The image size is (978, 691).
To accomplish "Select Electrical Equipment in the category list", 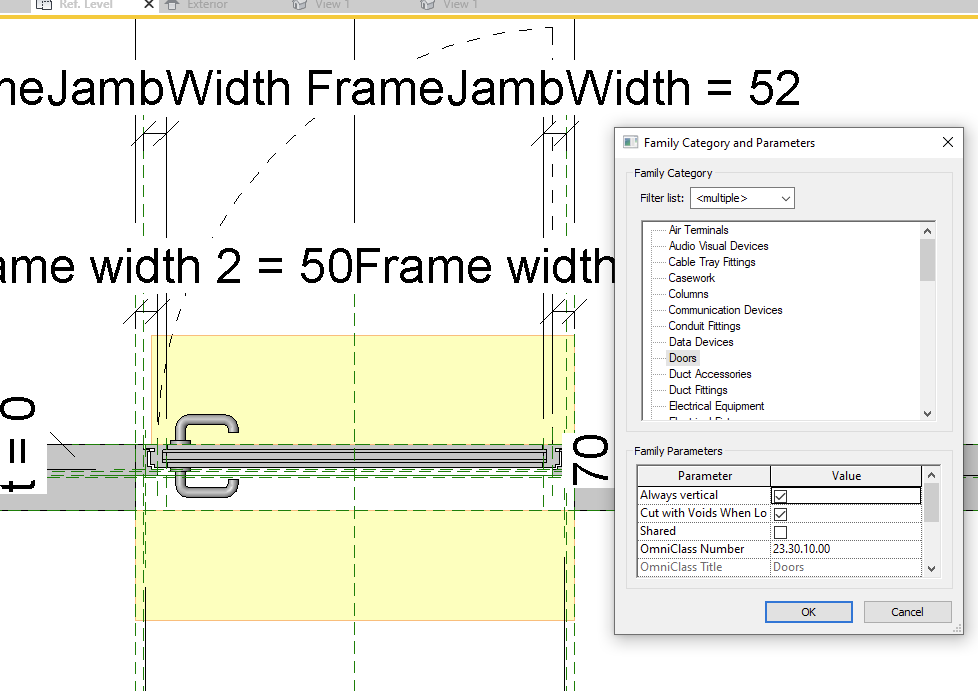I will pos(717,405).
